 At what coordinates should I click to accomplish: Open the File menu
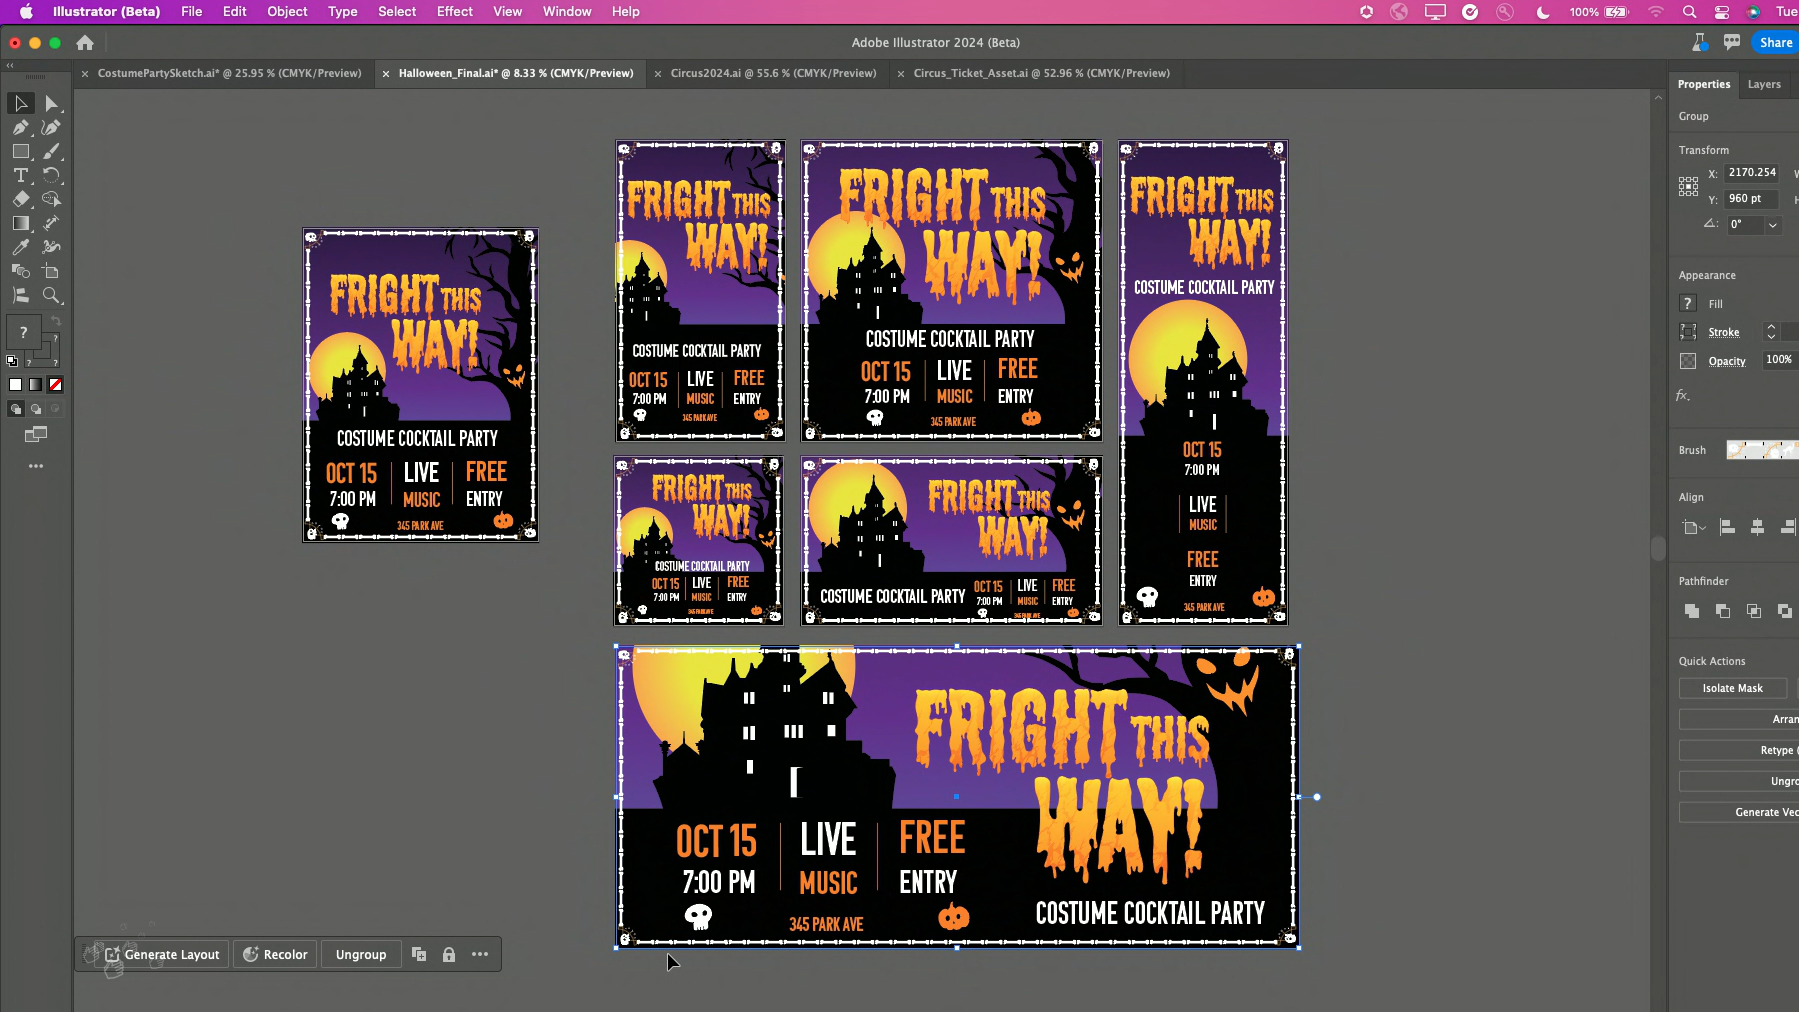[191, 12]
